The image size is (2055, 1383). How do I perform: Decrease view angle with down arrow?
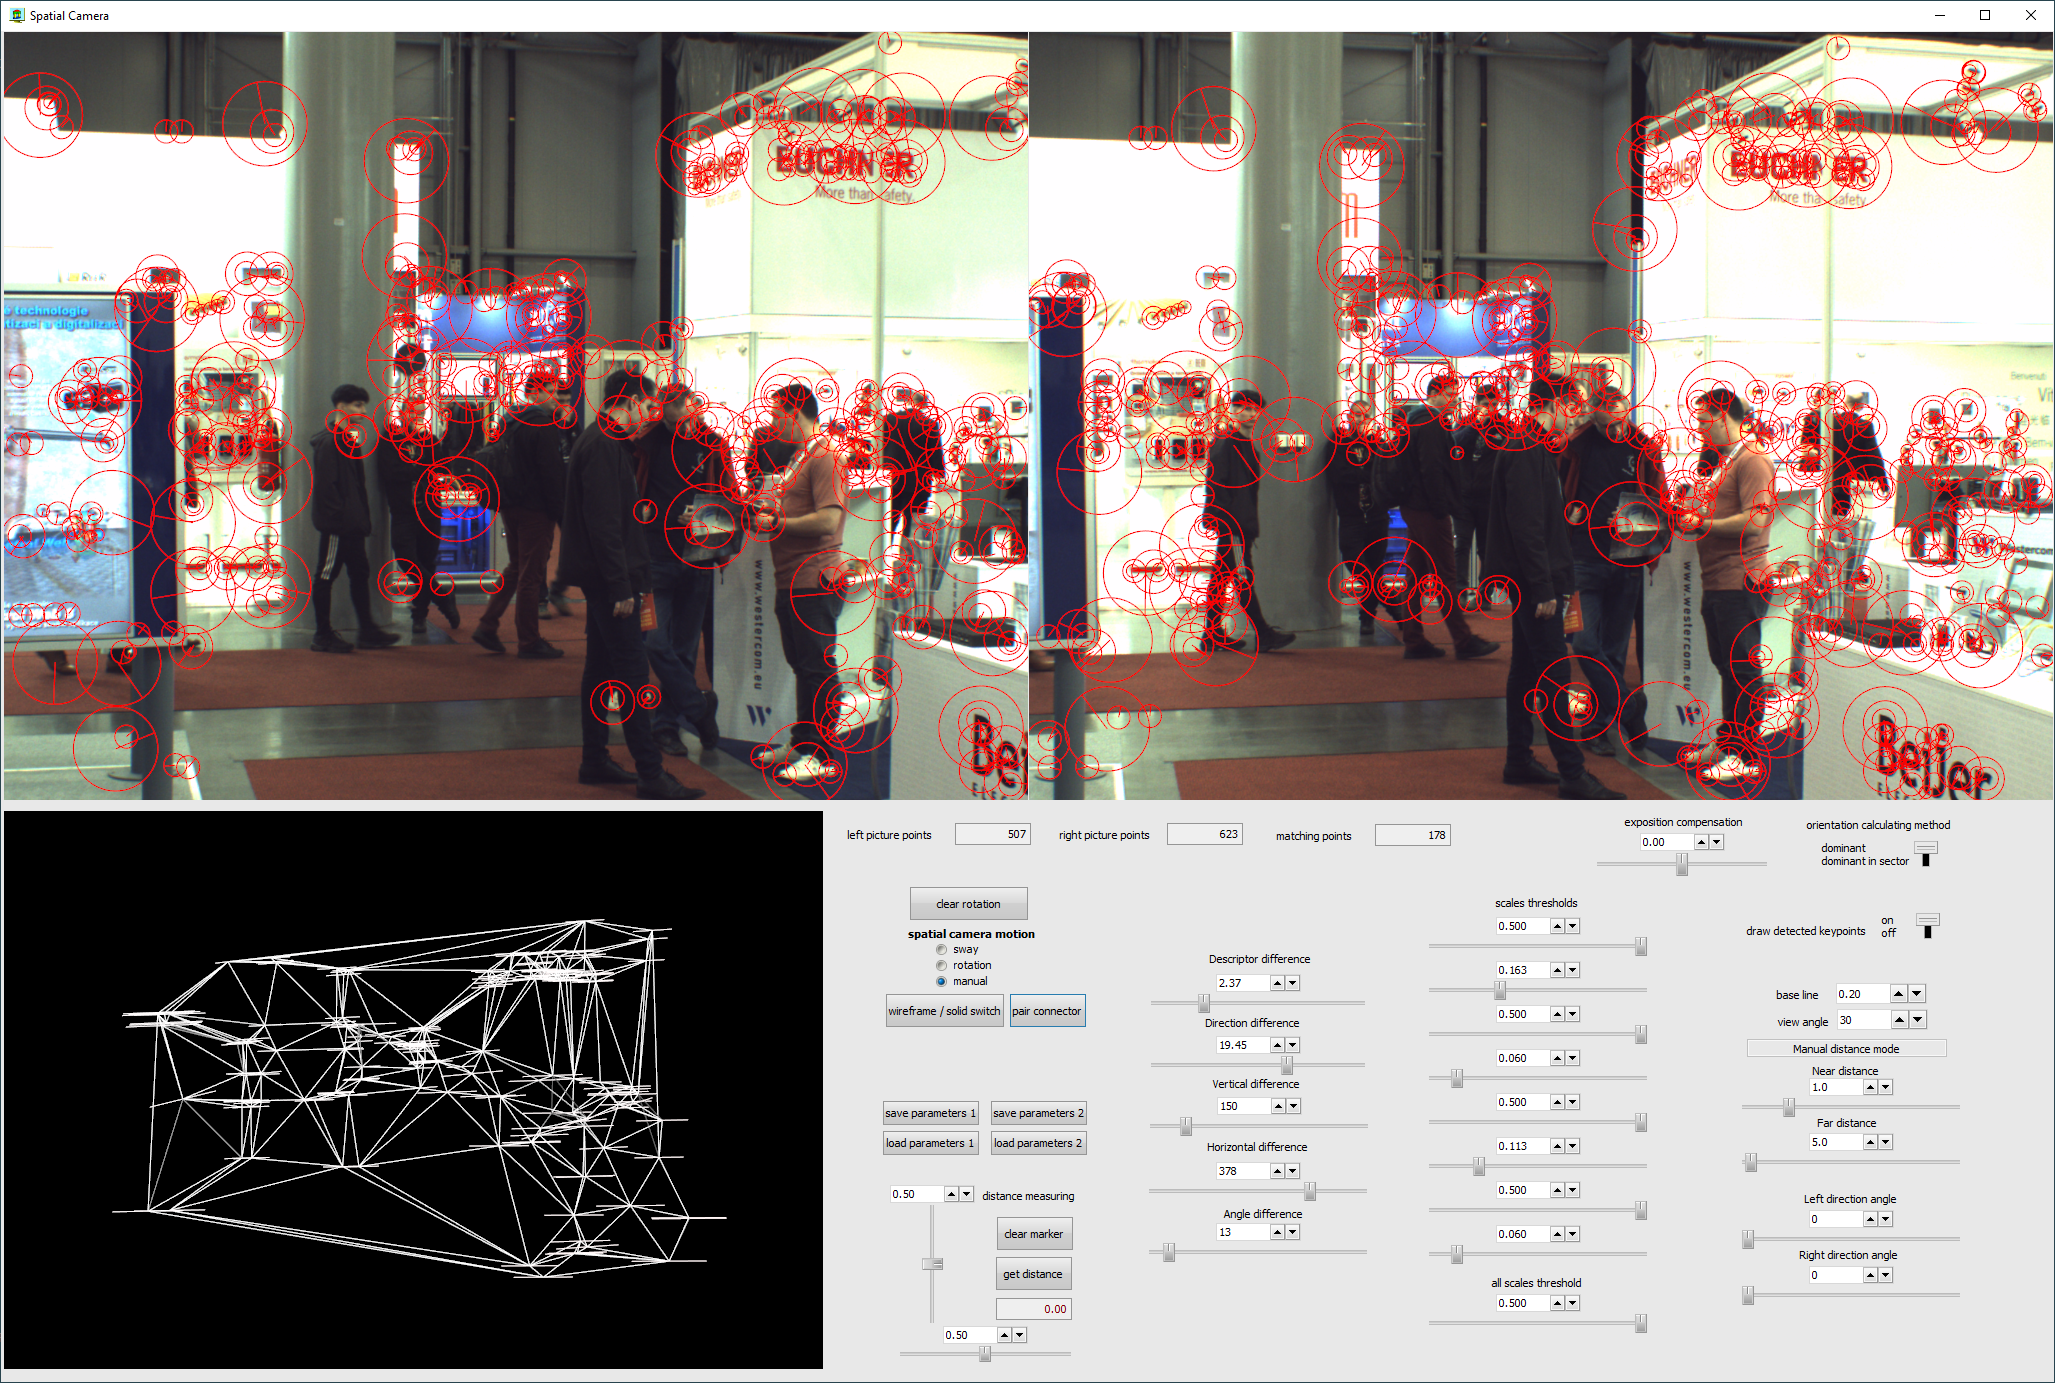pyautogui.click(x=1917, y=1021)
